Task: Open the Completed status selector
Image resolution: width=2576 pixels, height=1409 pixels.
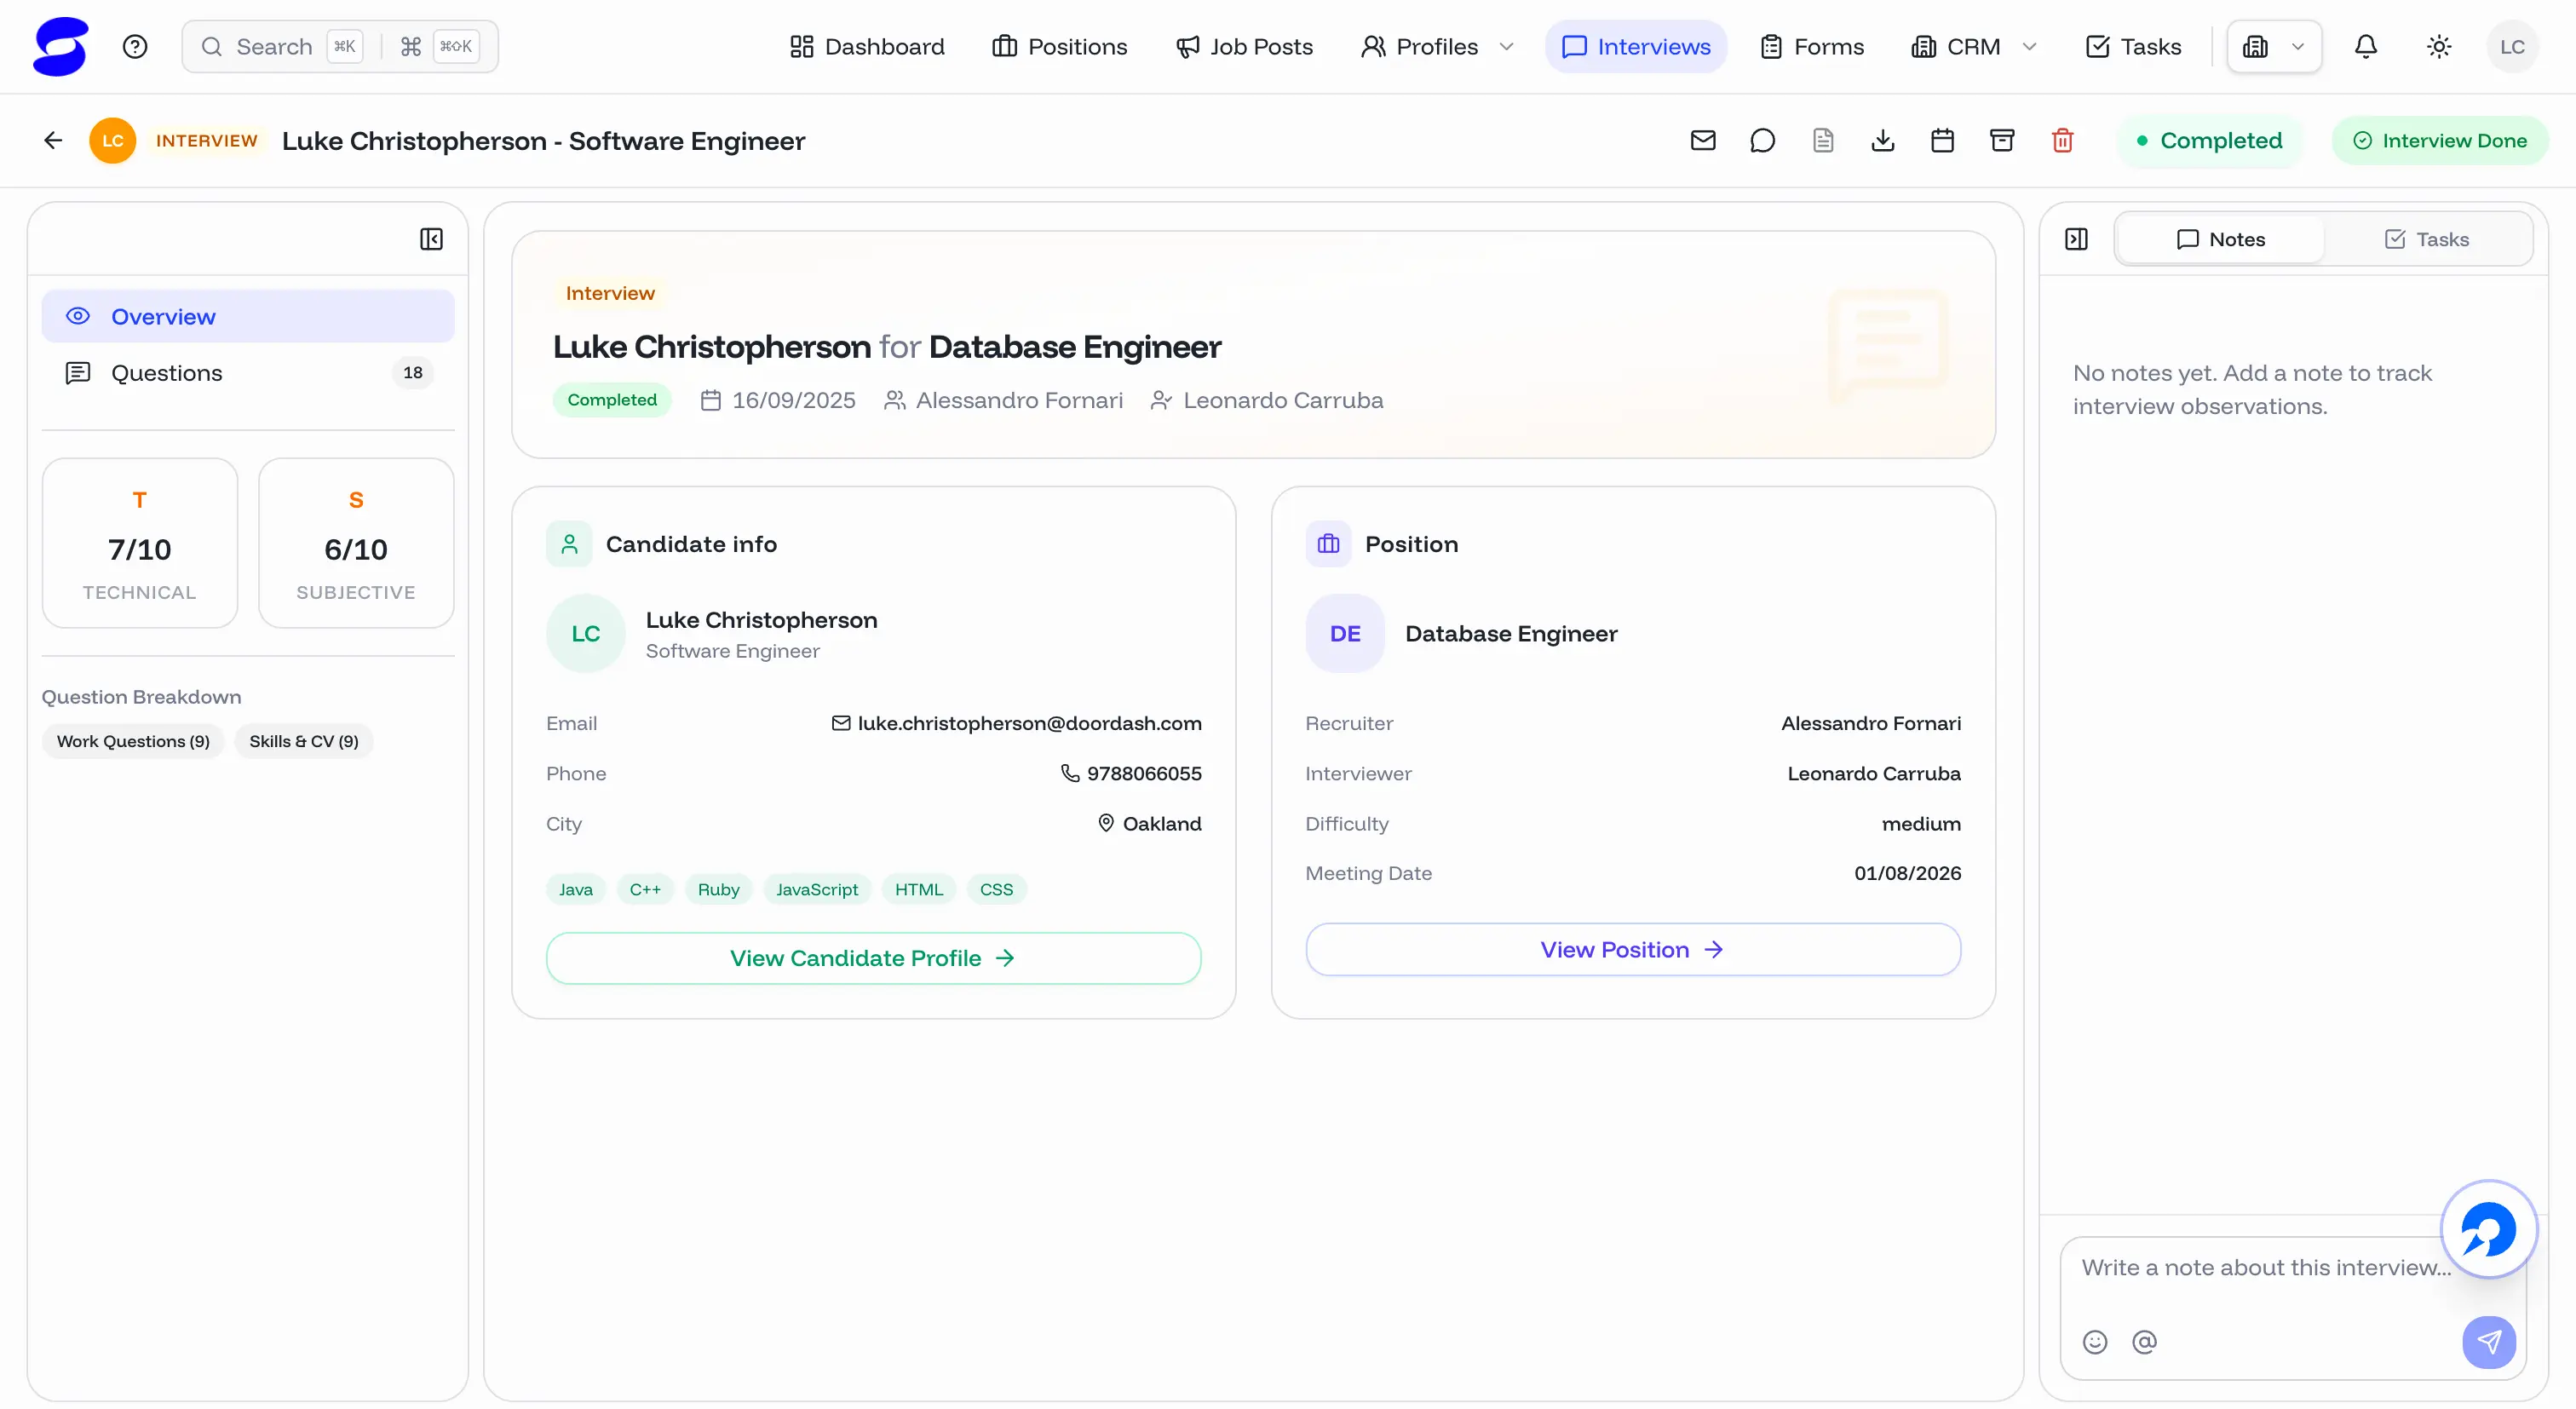Action: (x=2209, y=141)
